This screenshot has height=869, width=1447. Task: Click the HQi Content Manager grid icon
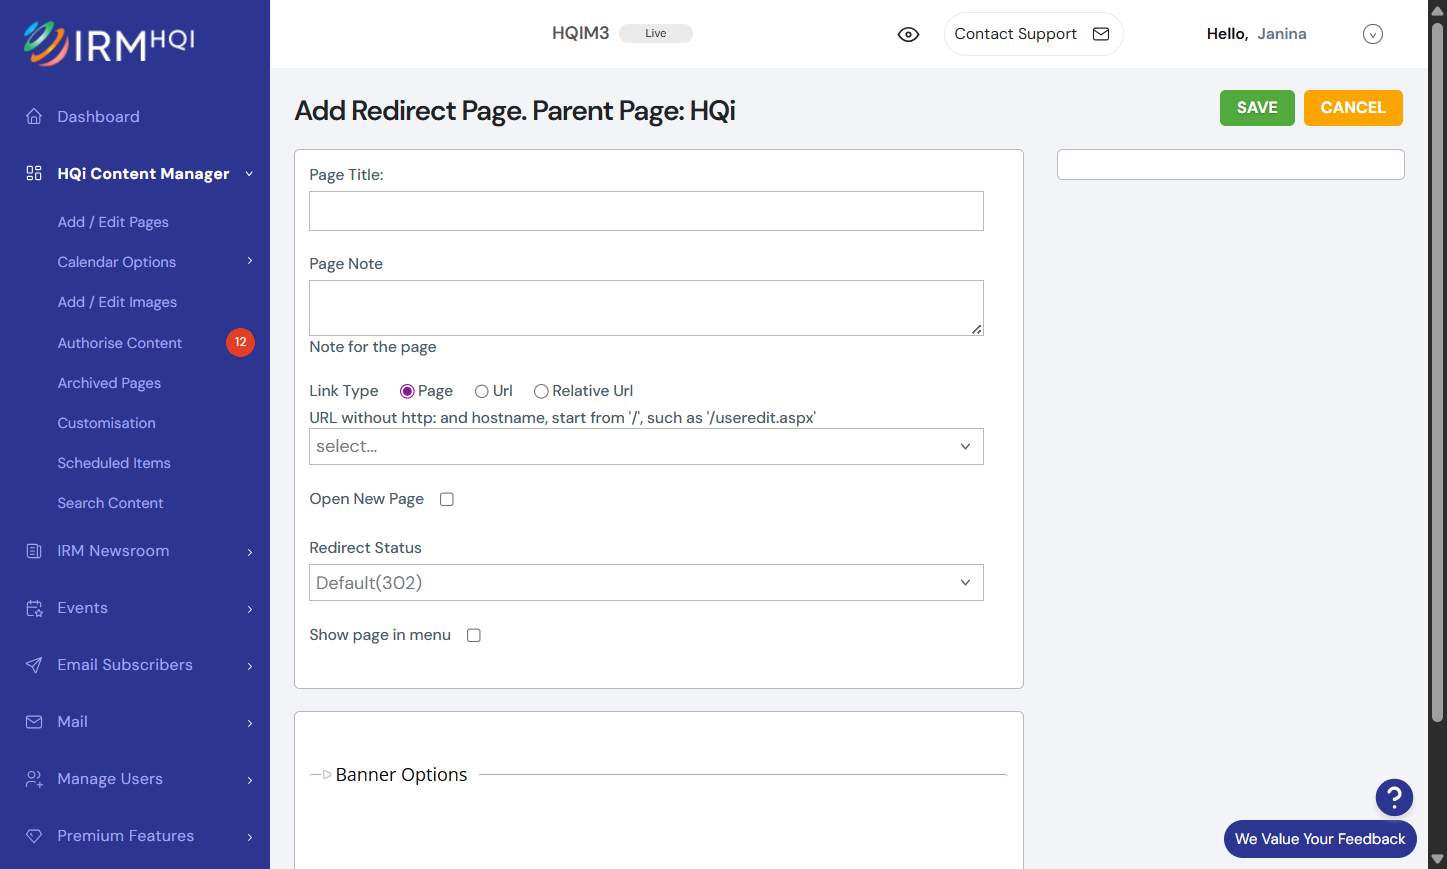click(x=34, y=174)
